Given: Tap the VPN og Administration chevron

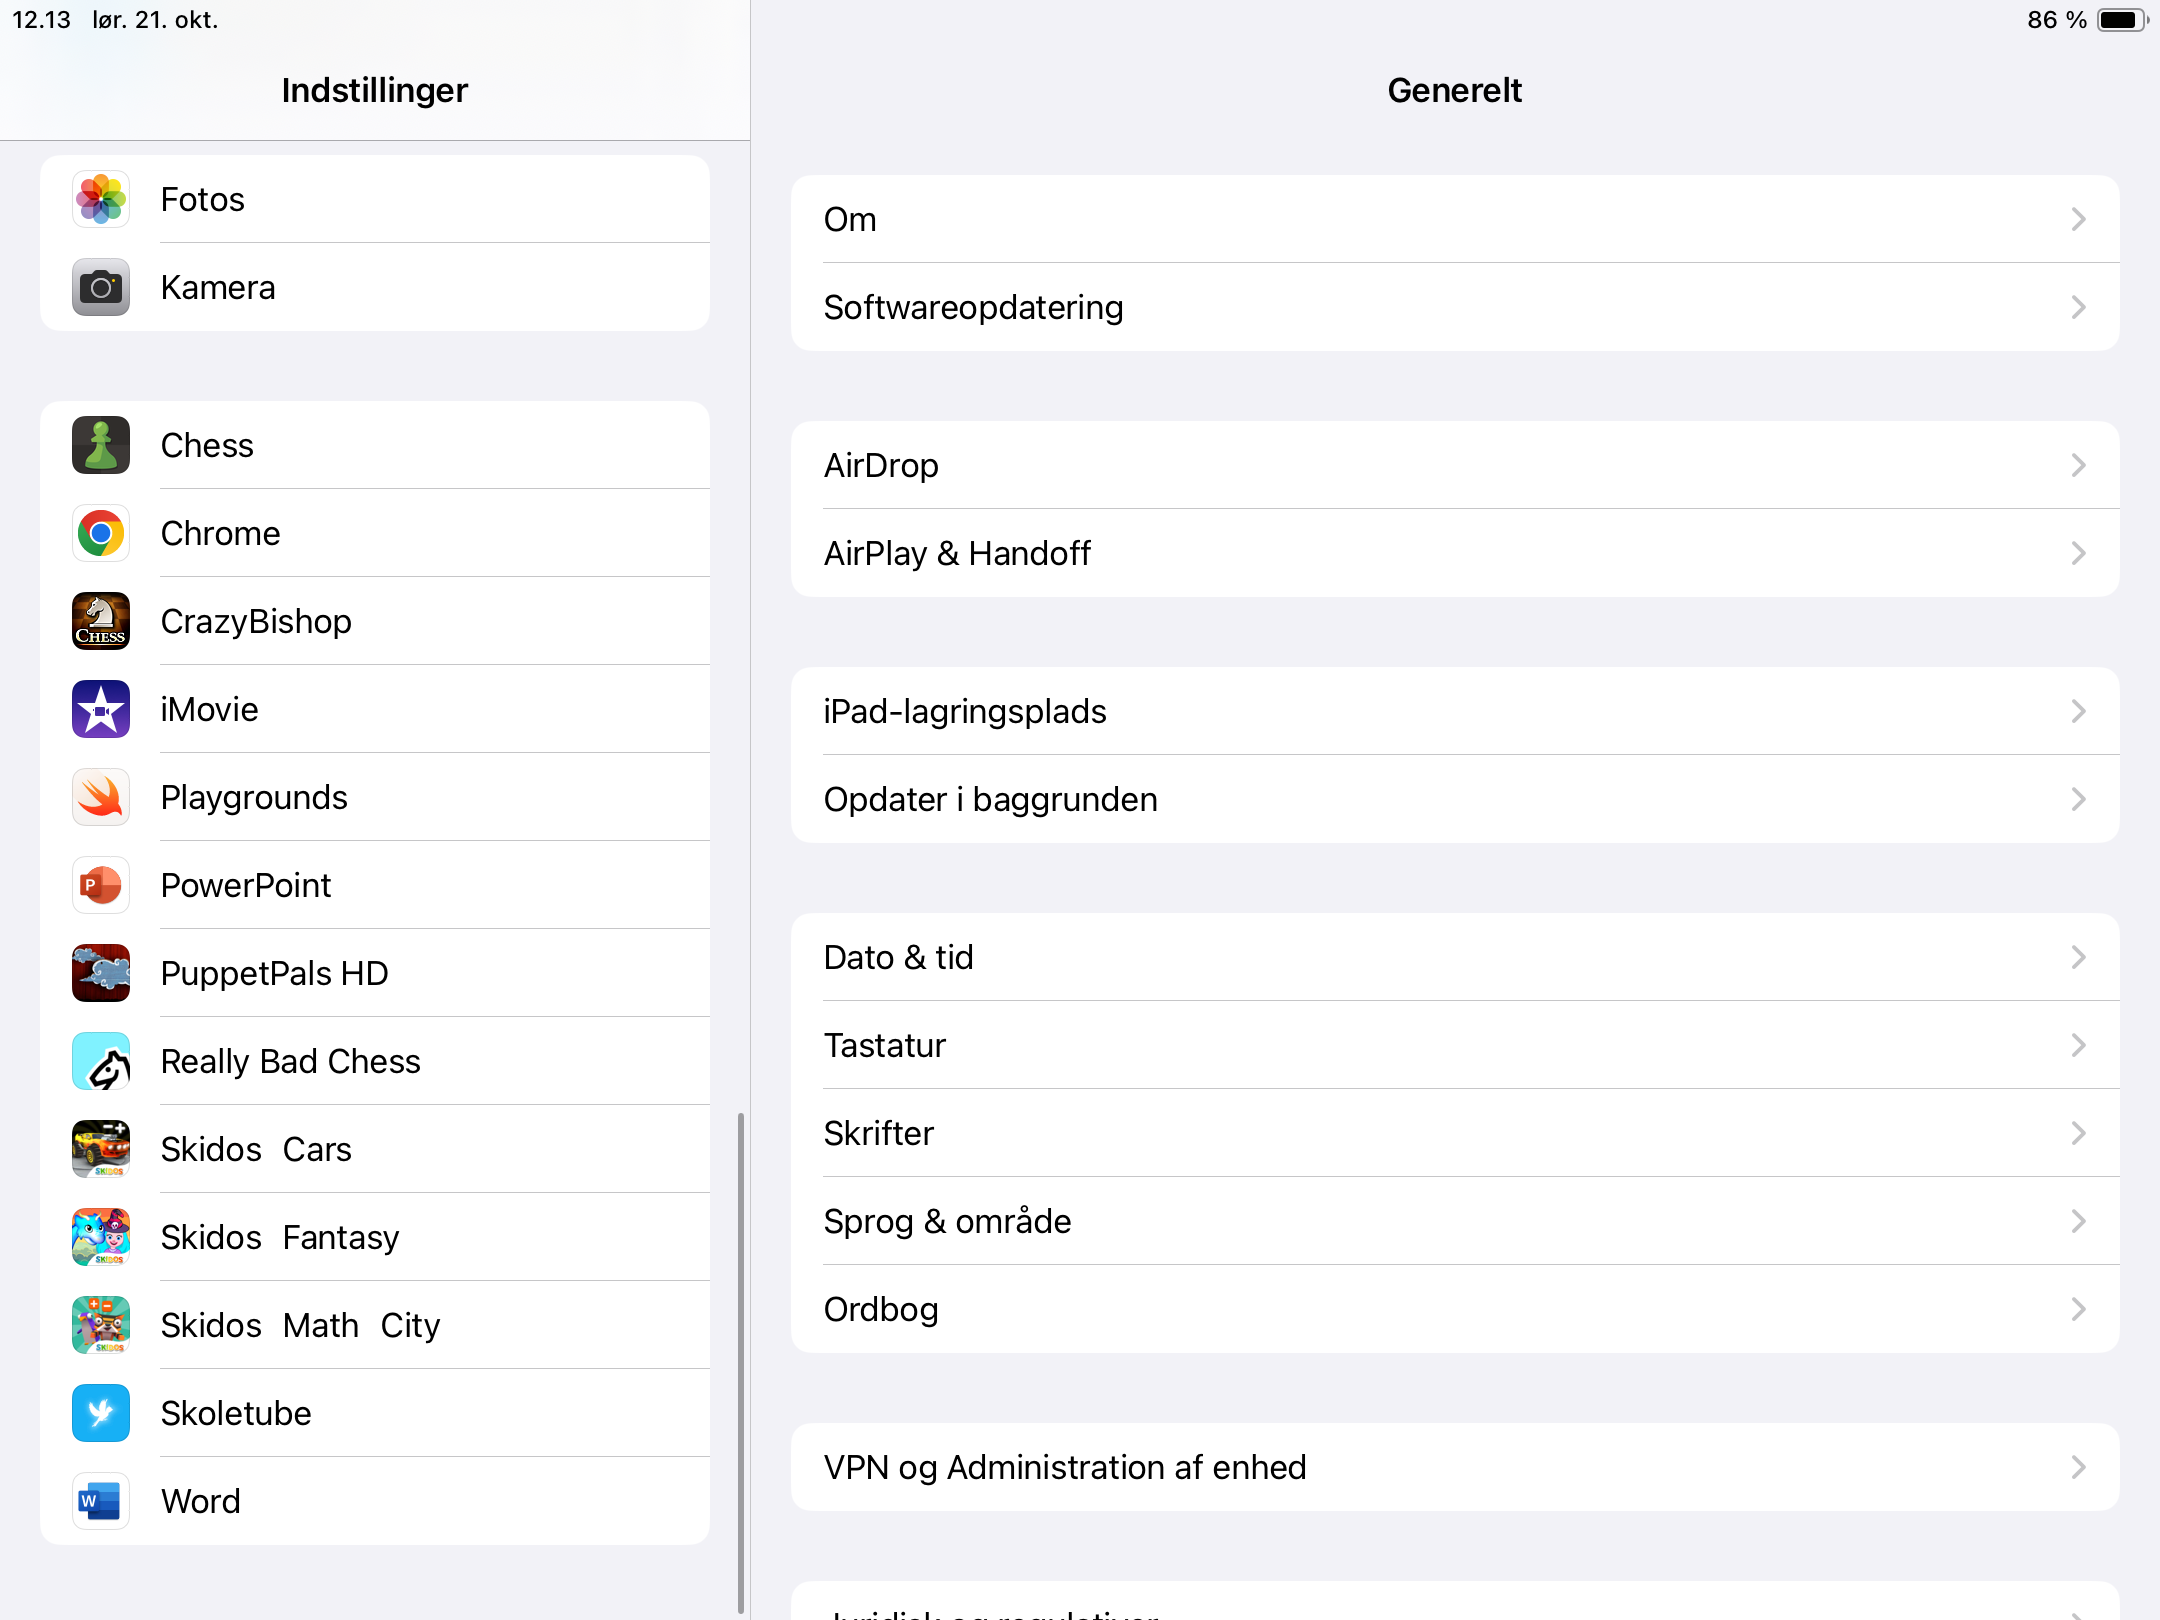Looking at the screenshot, I should pos(2079,1467).
